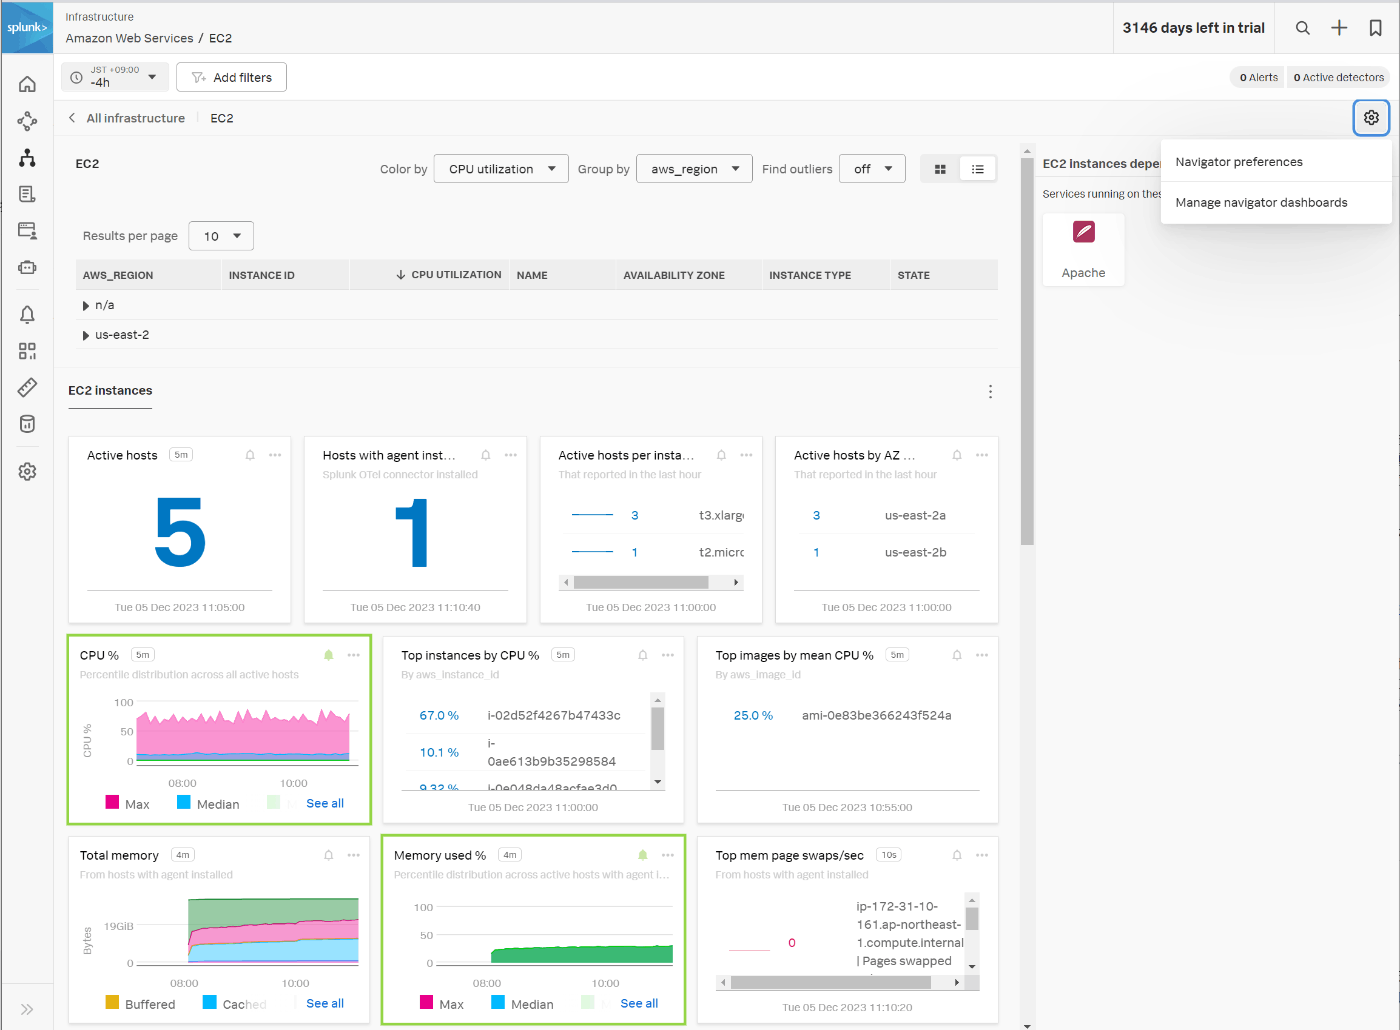Open the Infrastructure hierarchy icon in sidebar
Viewport: 1400px width, 1030px height.
27,158
